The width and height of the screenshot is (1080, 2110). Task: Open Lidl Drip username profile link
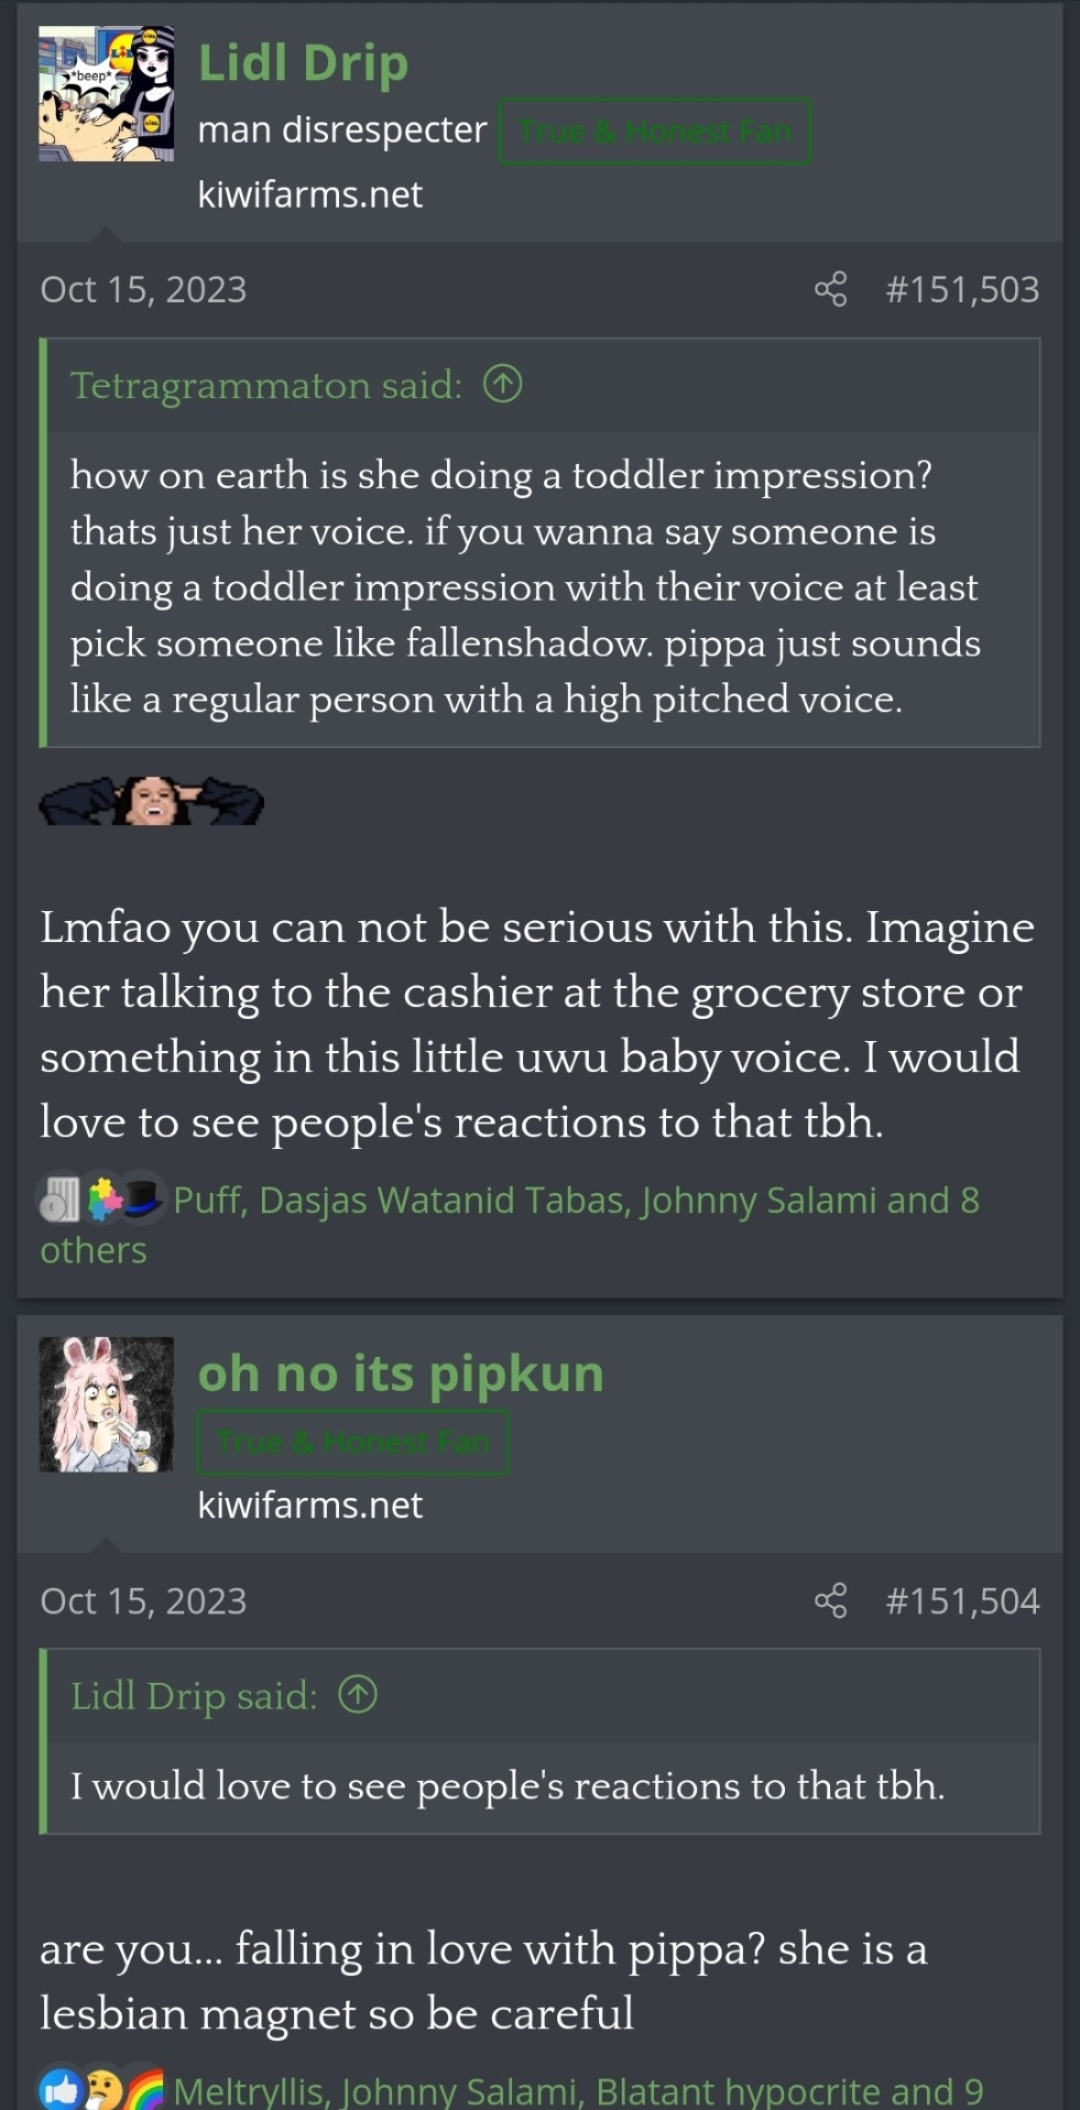point(303,62)
